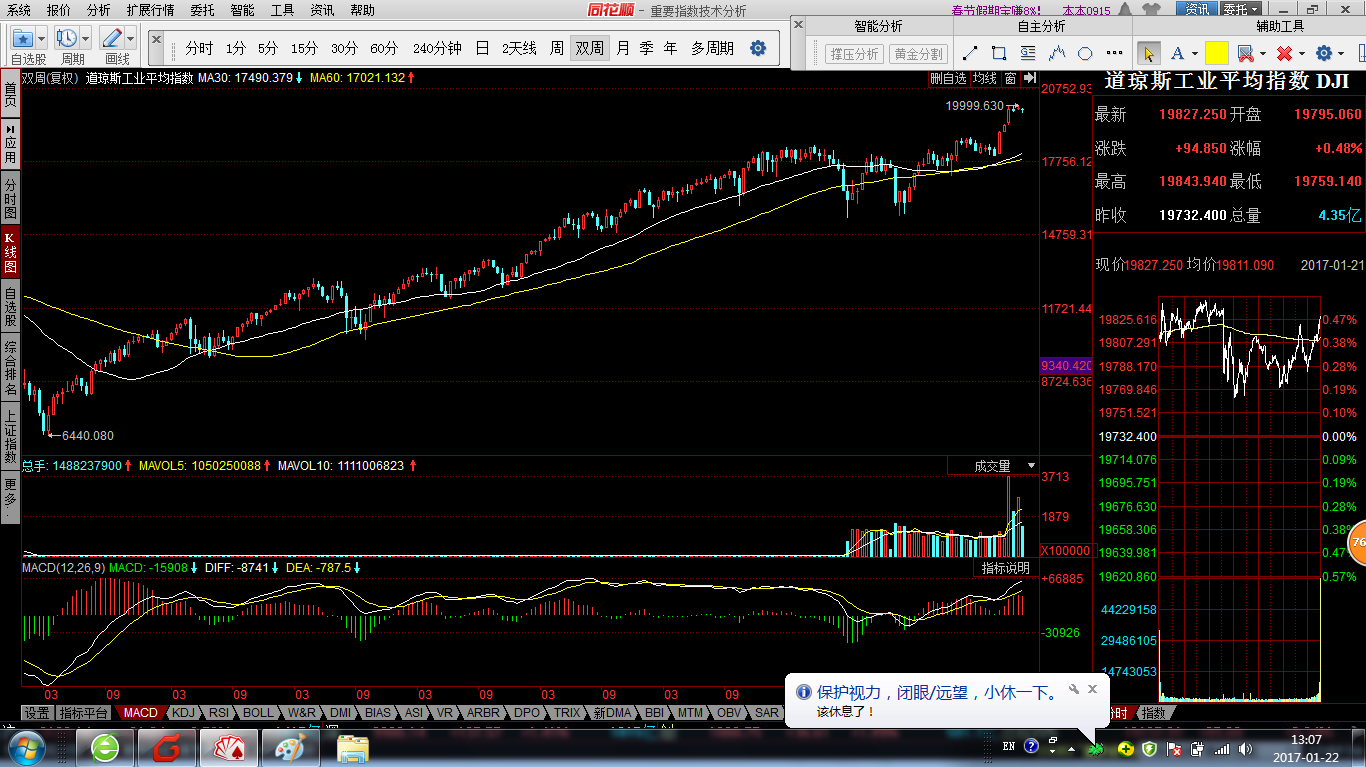Select the arrow pointer tool
Image resolution: width=1366 pixels, height=767 pixels.
coord(1148,53)
